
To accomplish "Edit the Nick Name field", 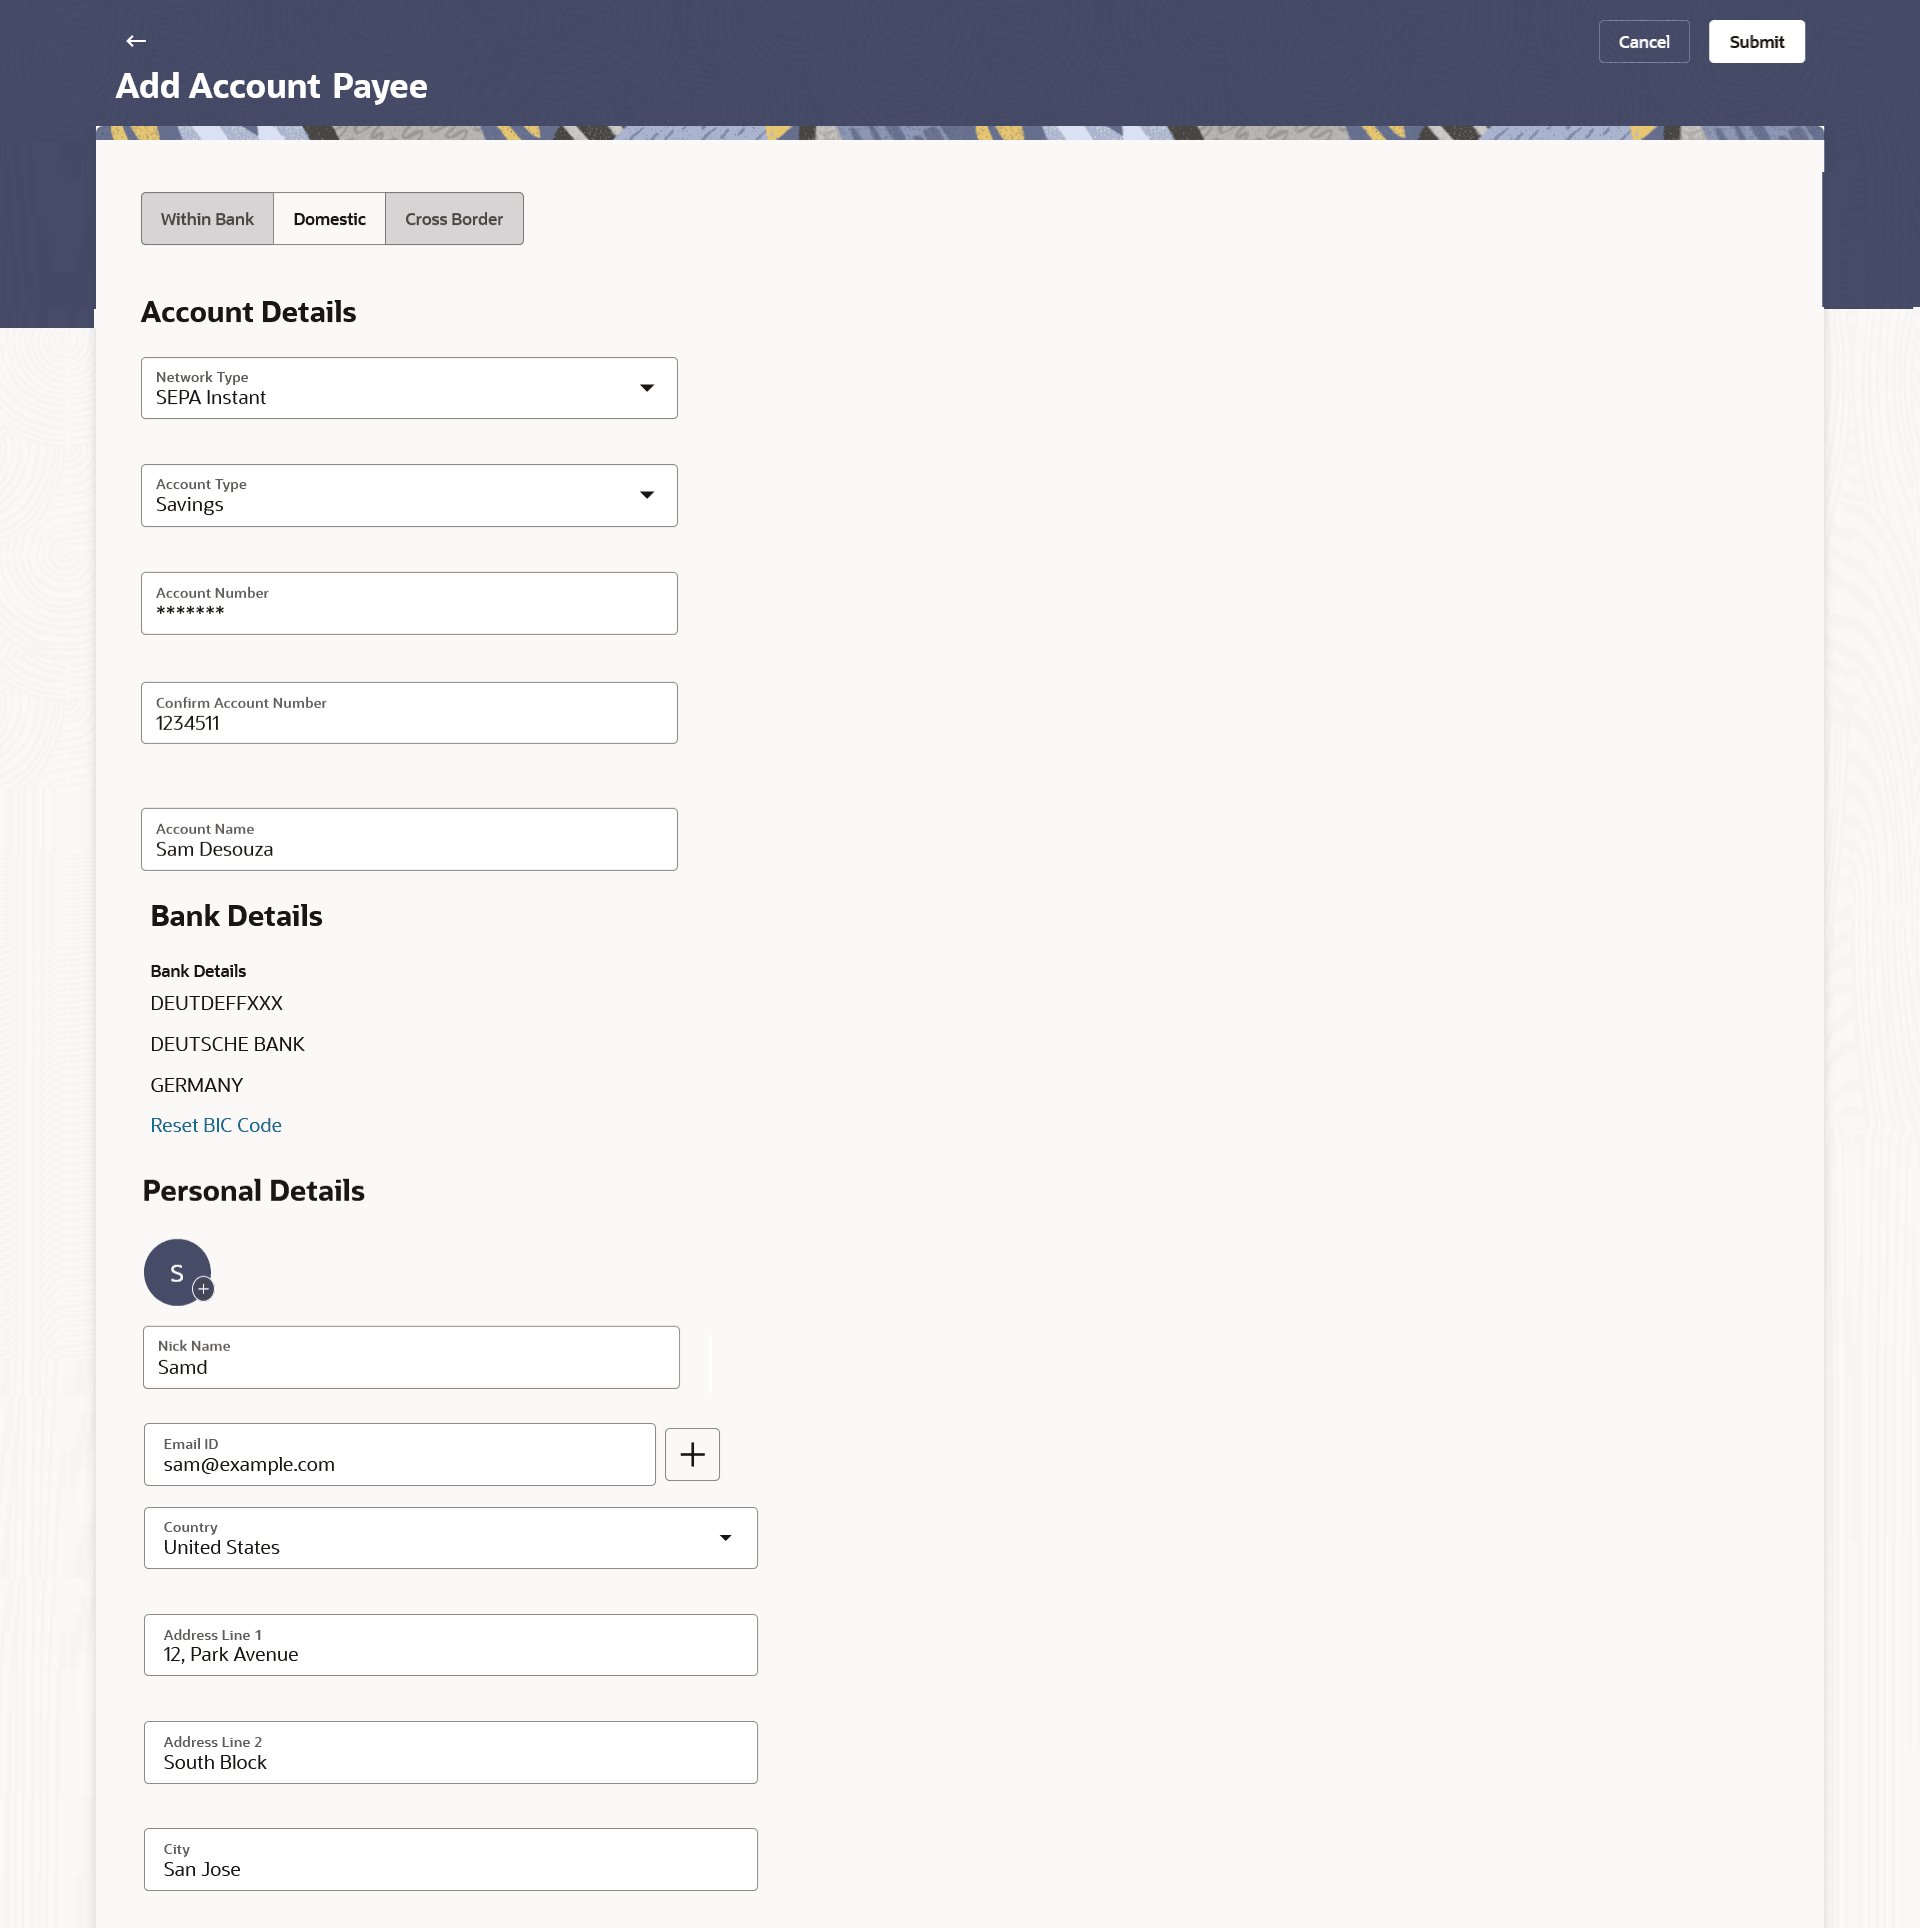I will point(411,1358).
